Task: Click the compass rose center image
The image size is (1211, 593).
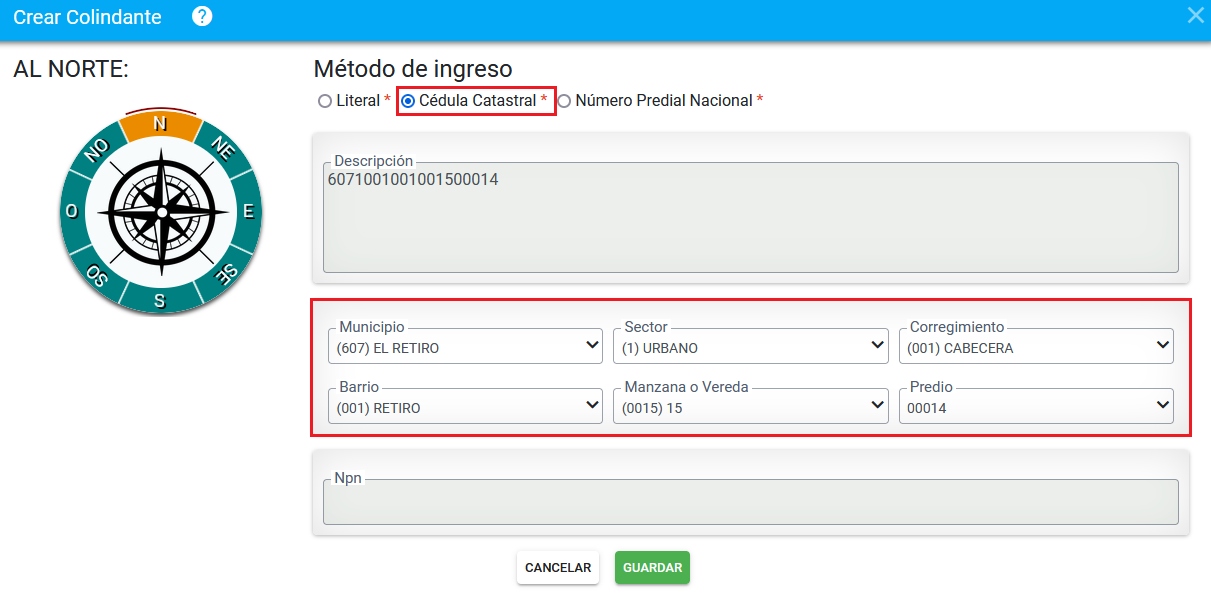Action: click(x=160, y=212)
